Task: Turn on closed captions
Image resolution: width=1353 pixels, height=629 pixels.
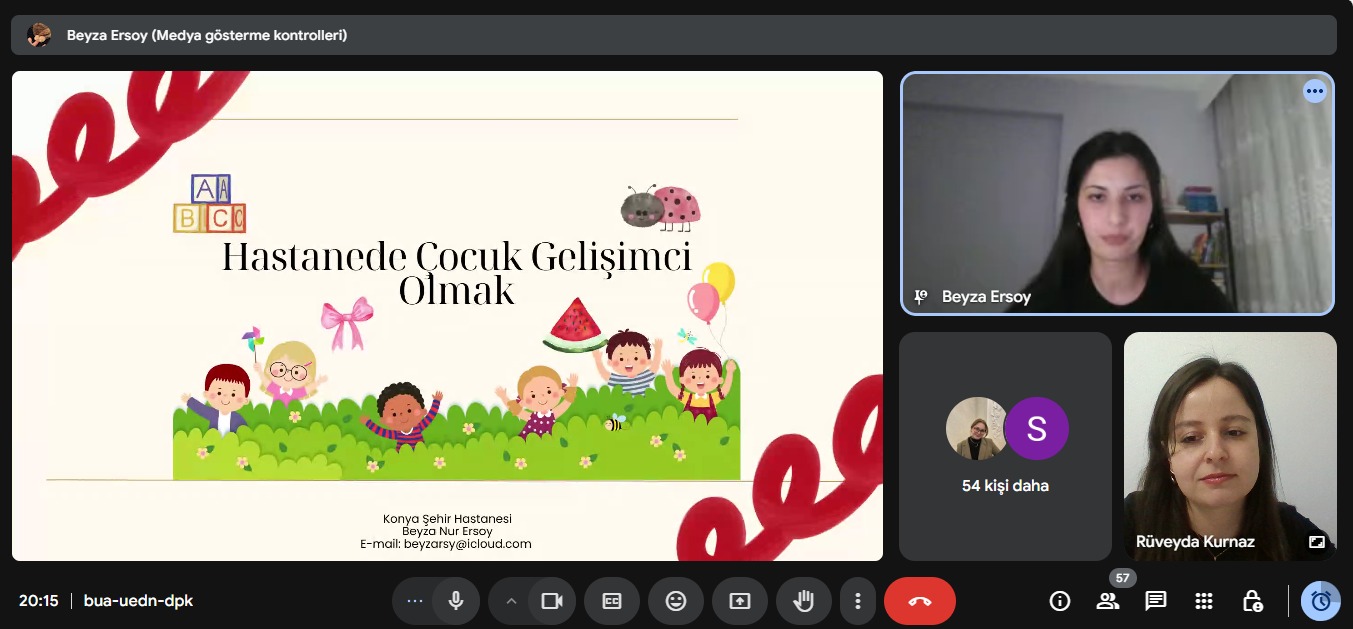Action: [611, 601]
